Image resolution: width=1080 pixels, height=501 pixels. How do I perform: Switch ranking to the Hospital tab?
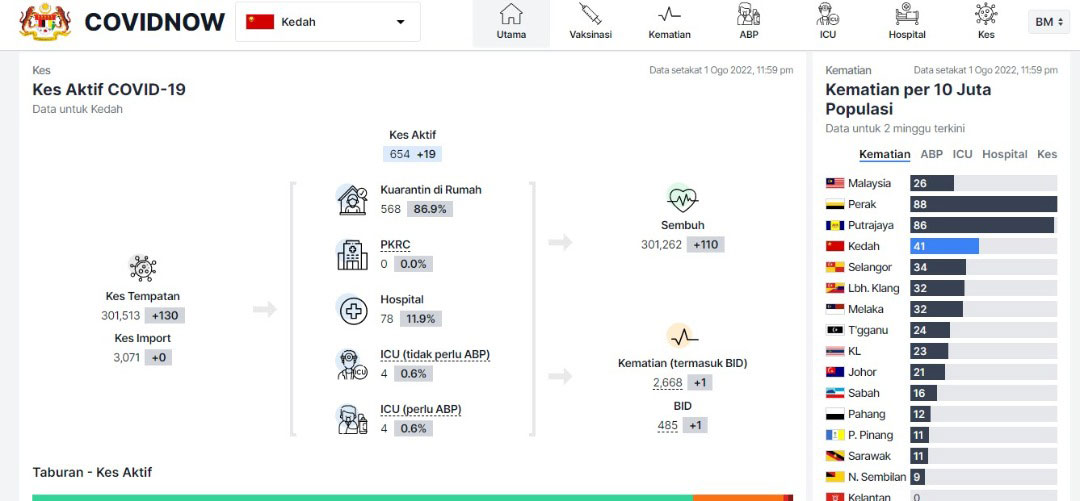click(x=1004, y=154)
